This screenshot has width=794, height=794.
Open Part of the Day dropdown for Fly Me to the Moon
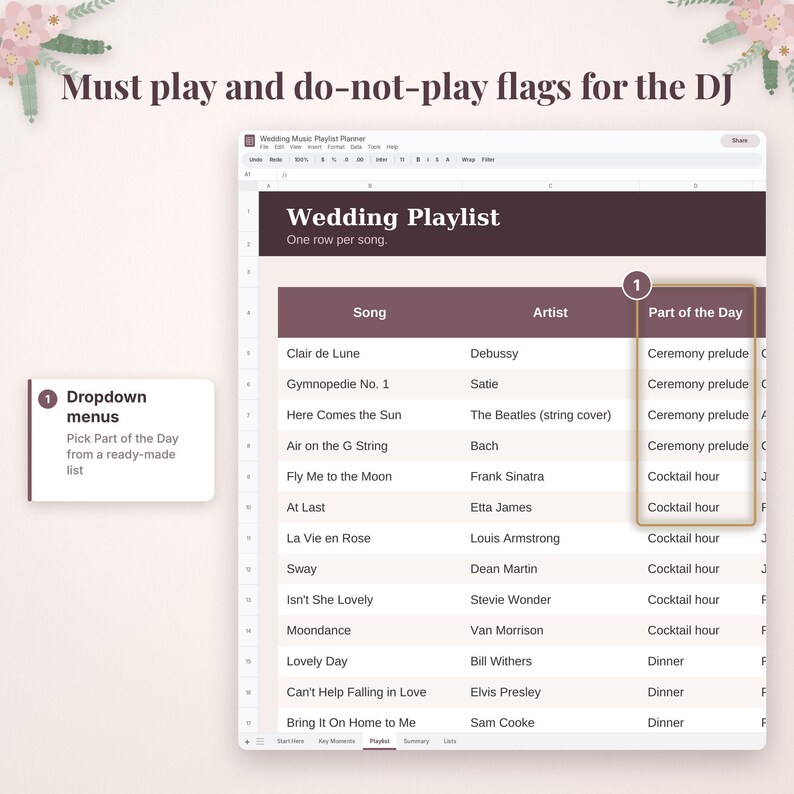tap(697, 477)
